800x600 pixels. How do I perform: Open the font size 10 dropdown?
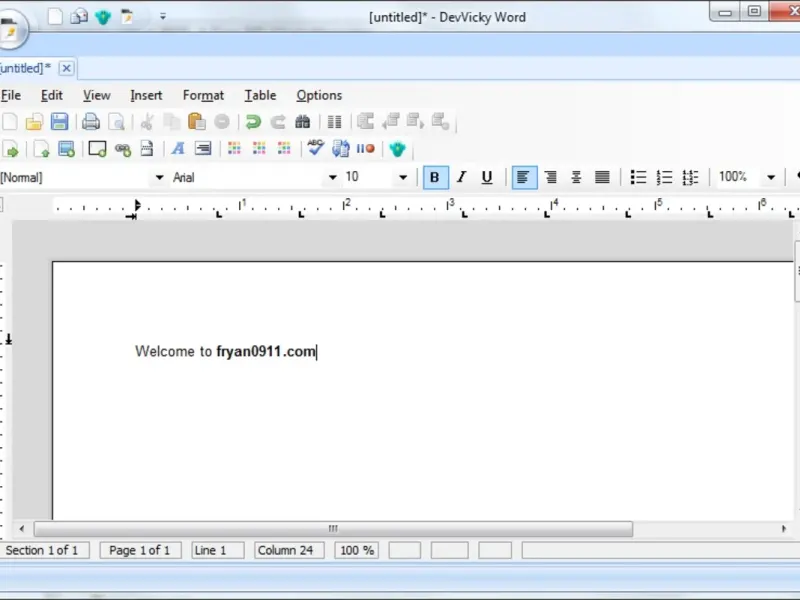pyautogui.click(x=403, y=178)
